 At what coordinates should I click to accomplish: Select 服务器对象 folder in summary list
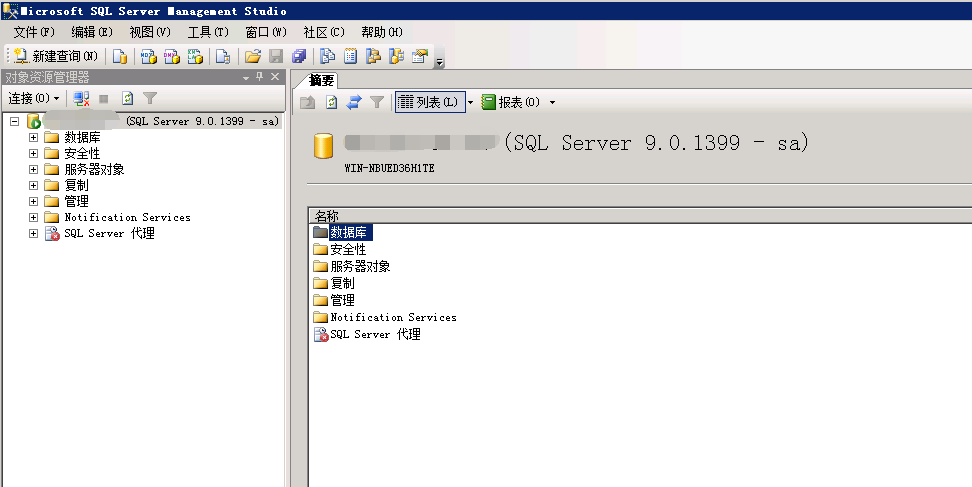(359, 267)
